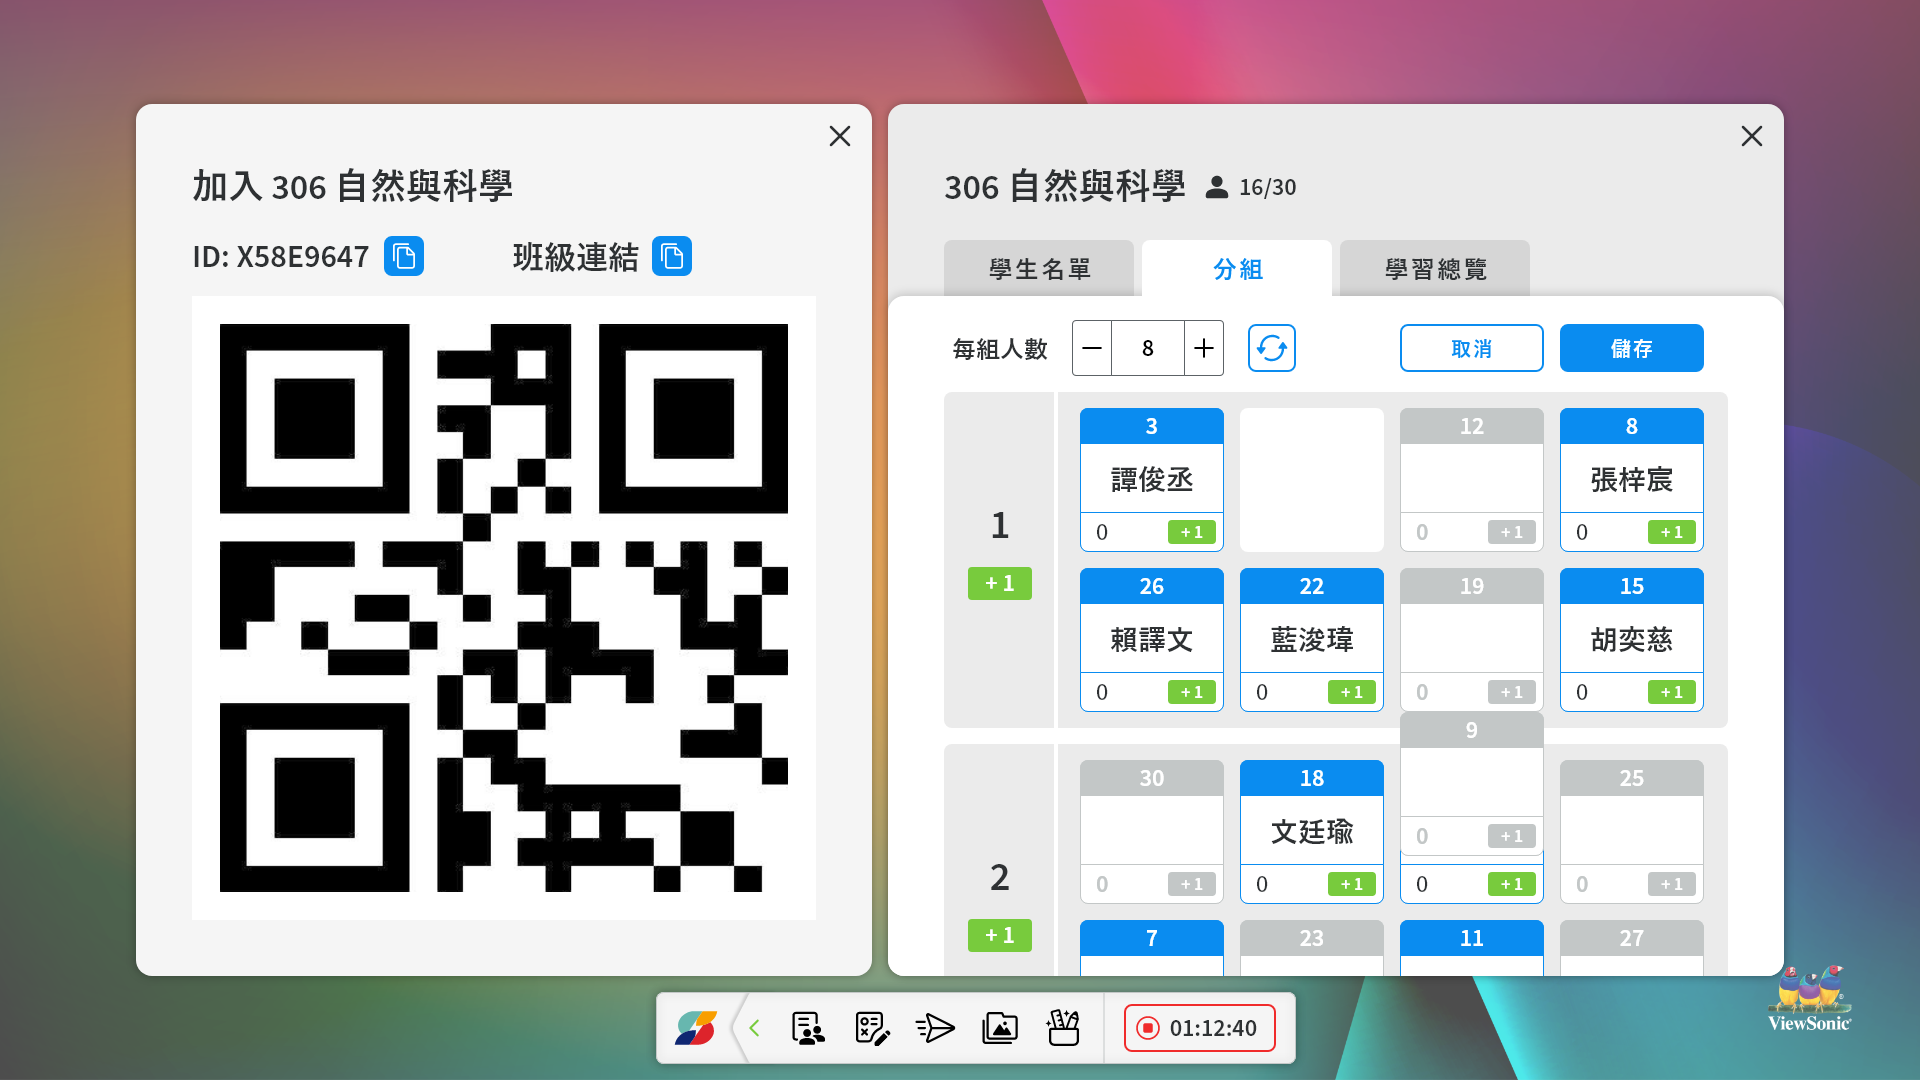Select the quiz editing tool in toolbar
The height and width of the screenshot is (1080, 1920).
(x=871, y=1028)
